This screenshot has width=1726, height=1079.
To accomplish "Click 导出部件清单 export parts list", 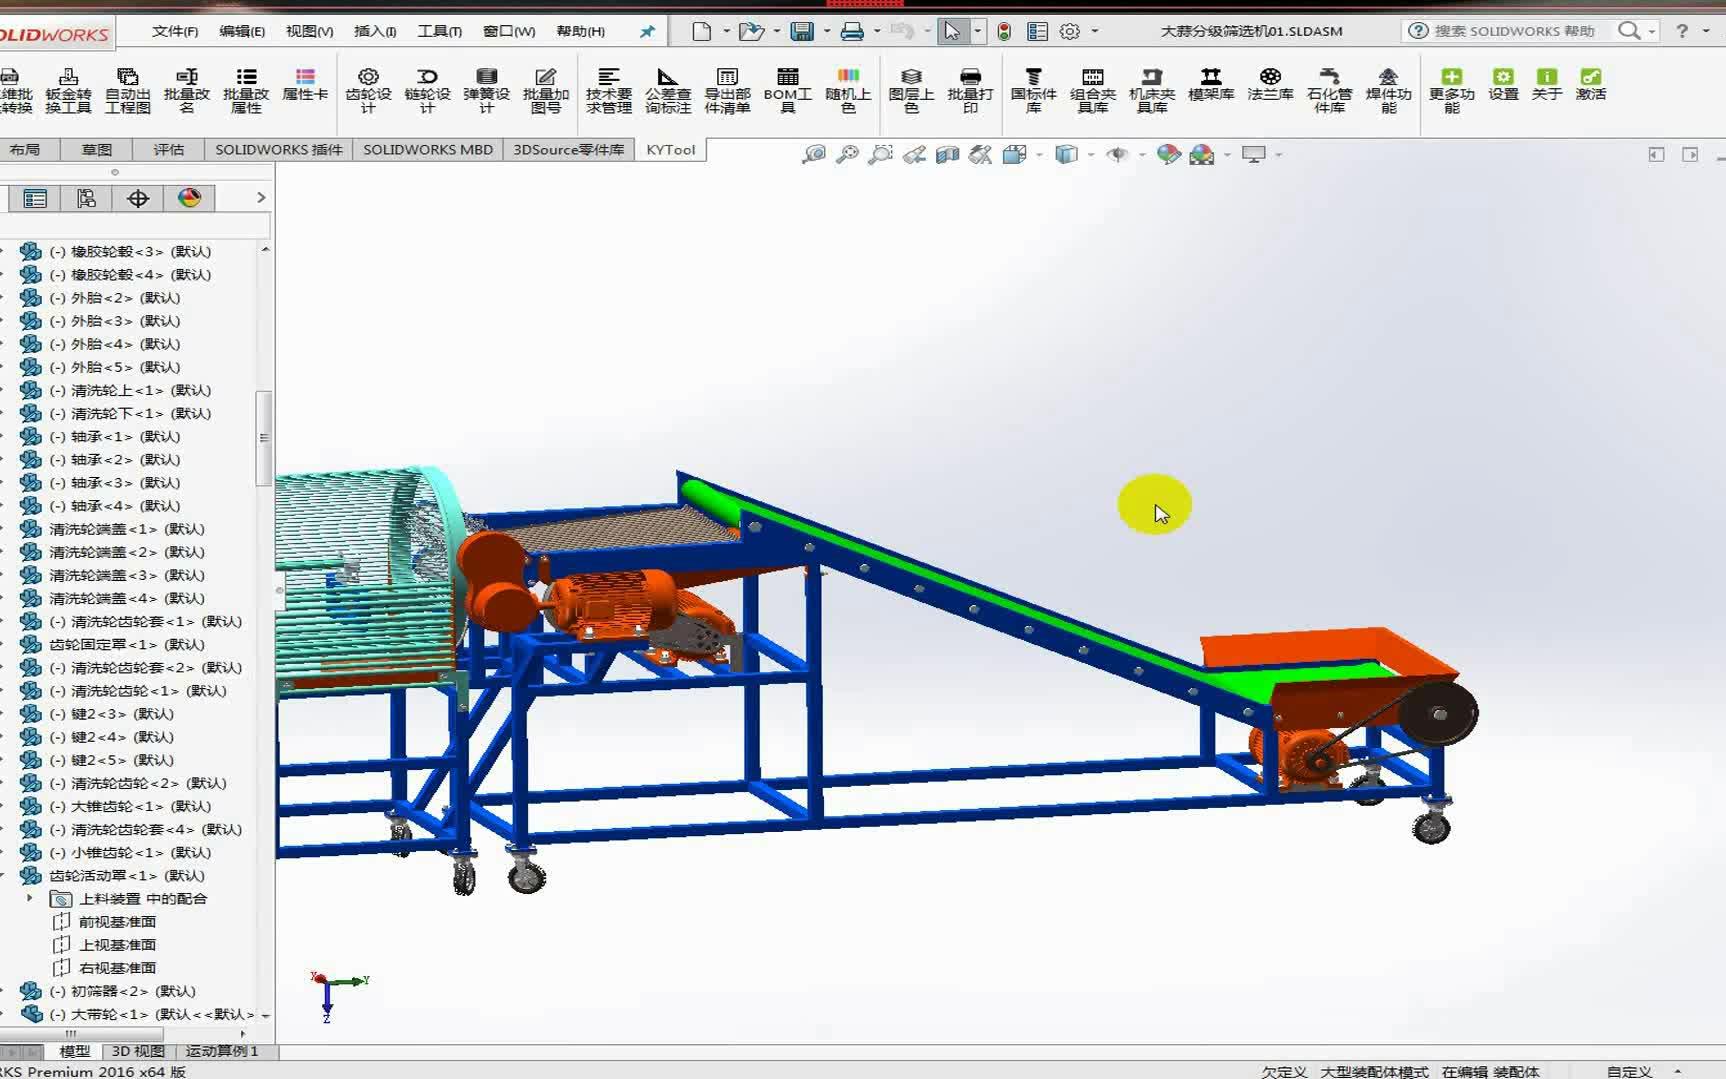I will coord(727,90).
